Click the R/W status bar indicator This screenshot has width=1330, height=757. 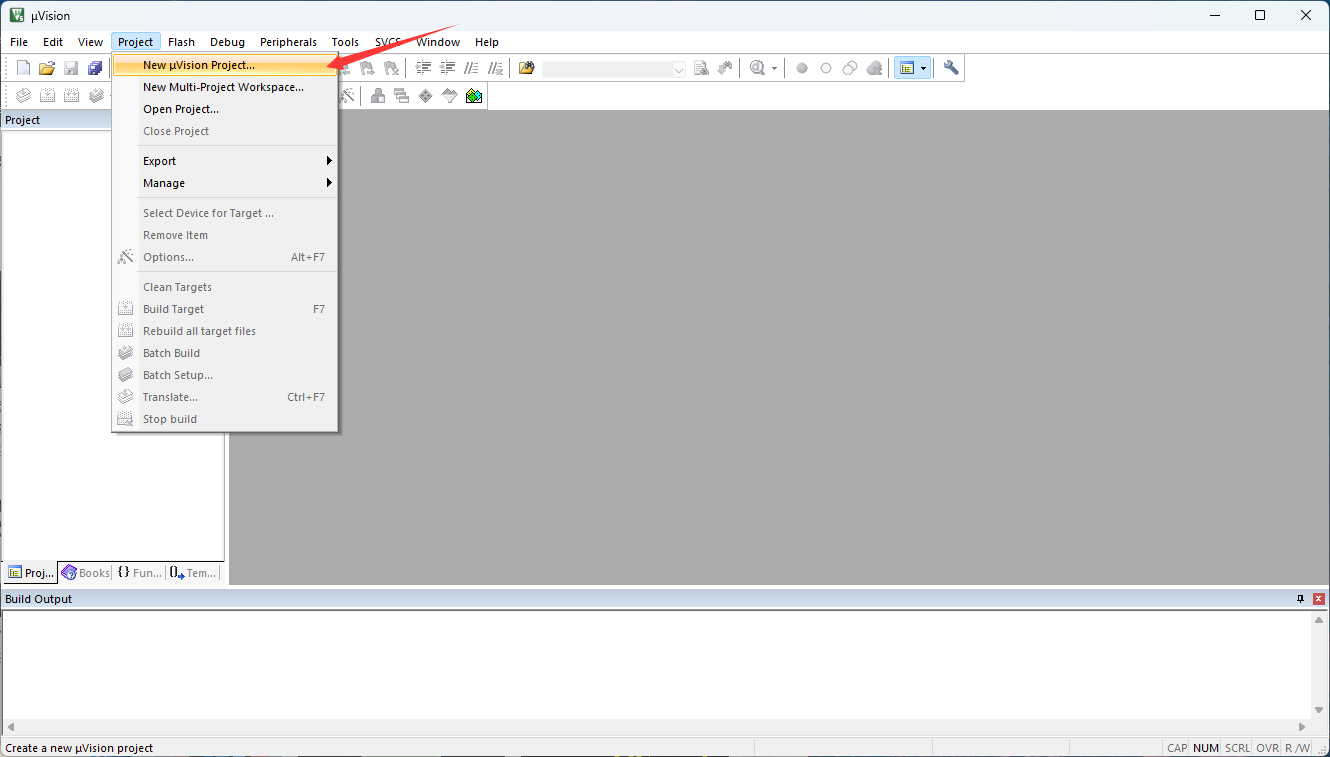[x=1298, y=748]
